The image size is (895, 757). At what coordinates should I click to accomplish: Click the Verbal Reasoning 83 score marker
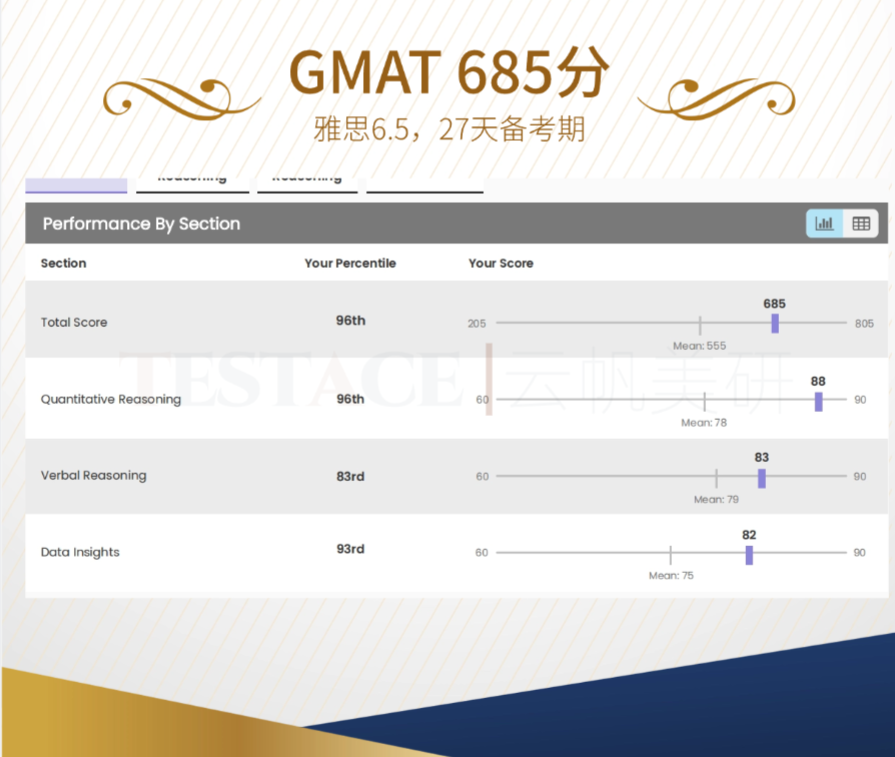761,478
